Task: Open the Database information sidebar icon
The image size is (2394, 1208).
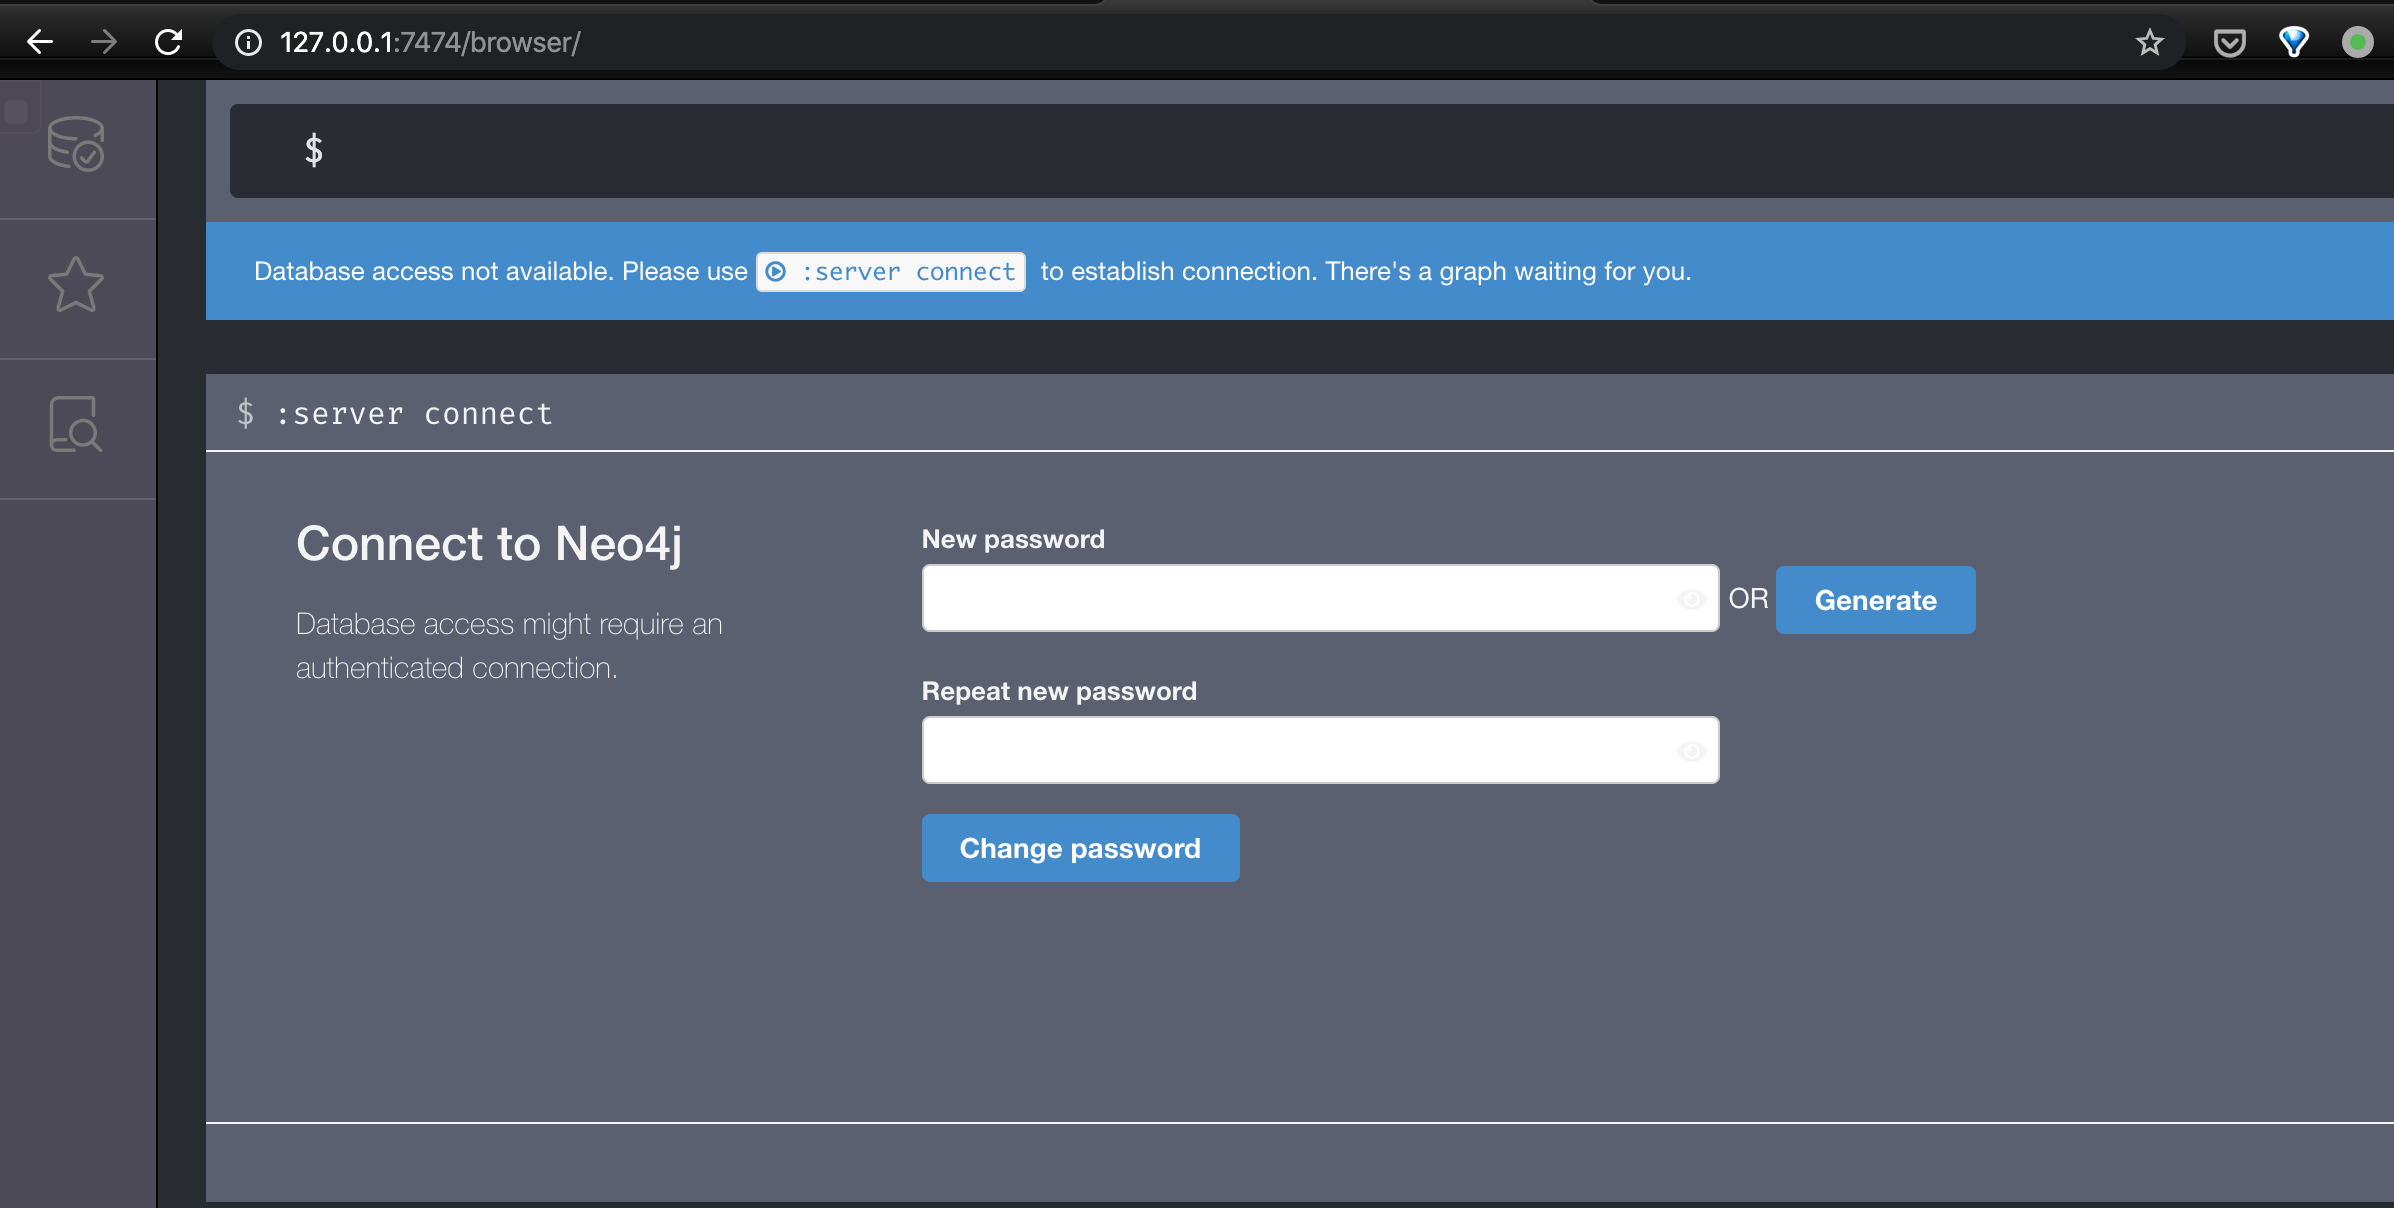Action: [76, 144]
